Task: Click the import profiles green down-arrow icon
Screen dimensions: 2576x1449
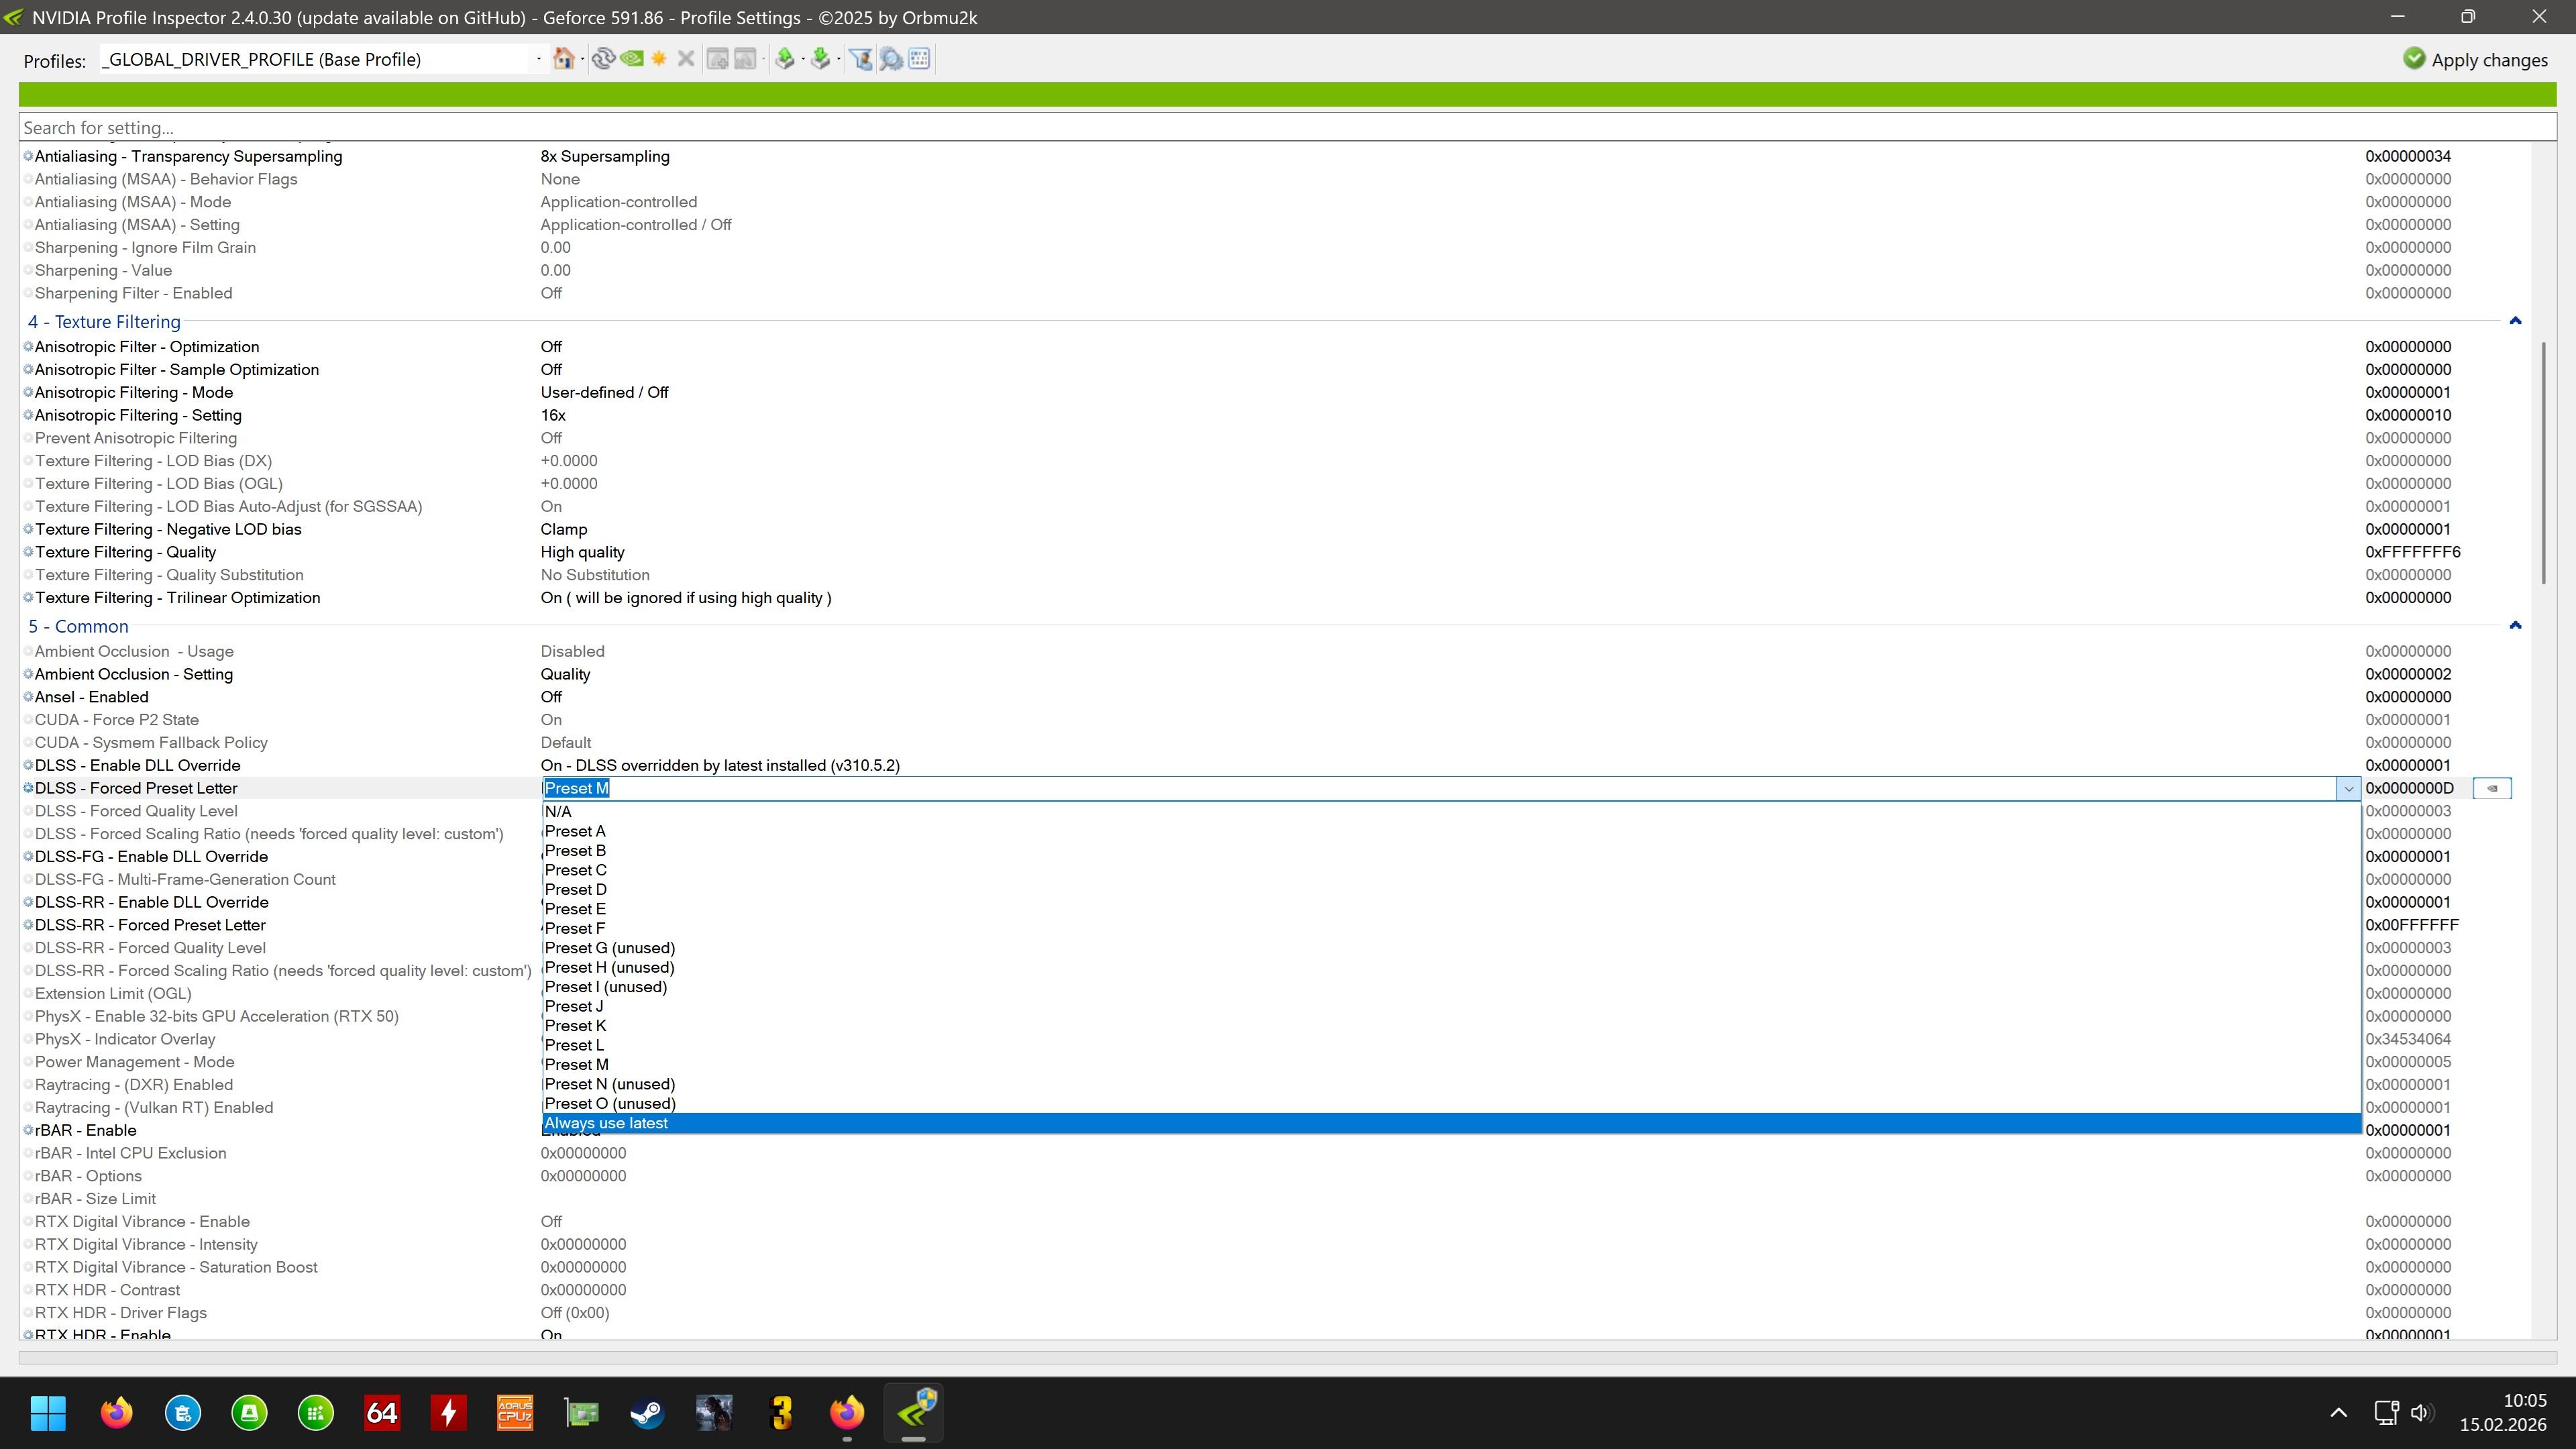Action: click(x=821, y=59)
